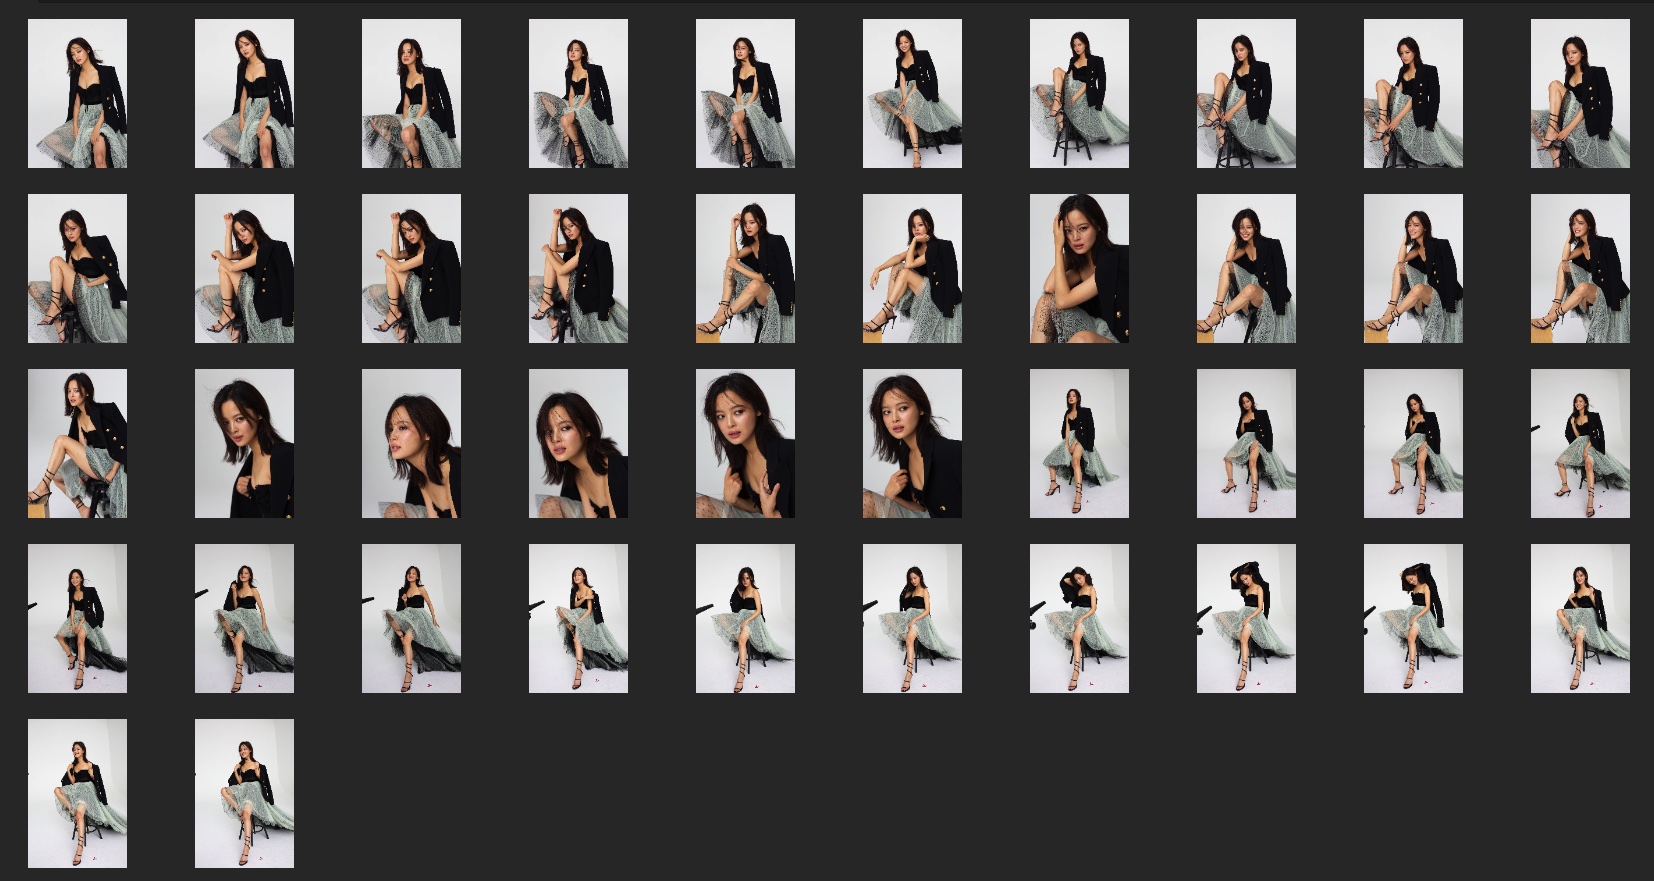Screen dimensions: 1654x881
Task: Select the last thumbnail in the third row
Action: [1580, 443]
